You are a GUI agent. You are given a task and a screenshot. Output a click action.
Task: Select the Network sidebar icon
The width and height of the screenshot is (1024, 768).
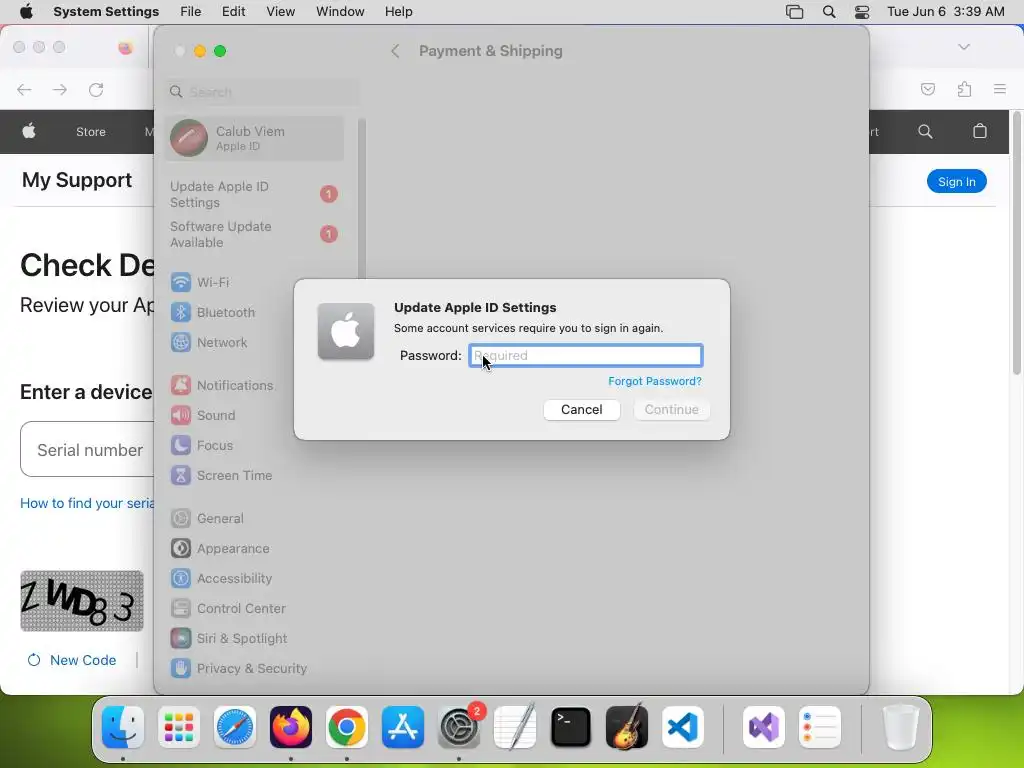(181, 342)
